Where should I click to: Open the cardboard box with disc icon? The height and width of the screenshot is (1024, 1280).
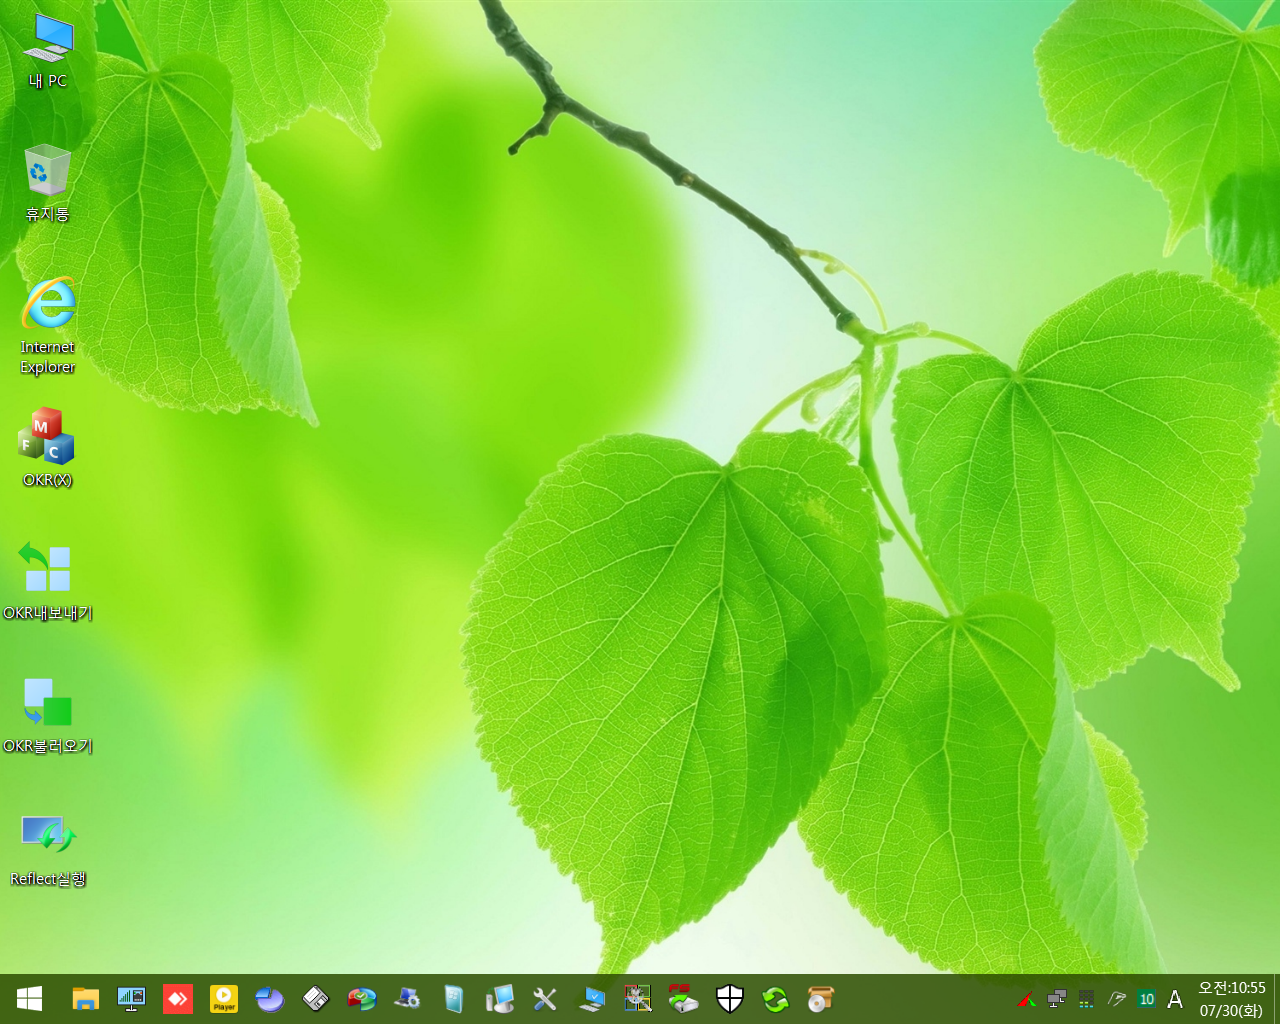pos(821,999)
